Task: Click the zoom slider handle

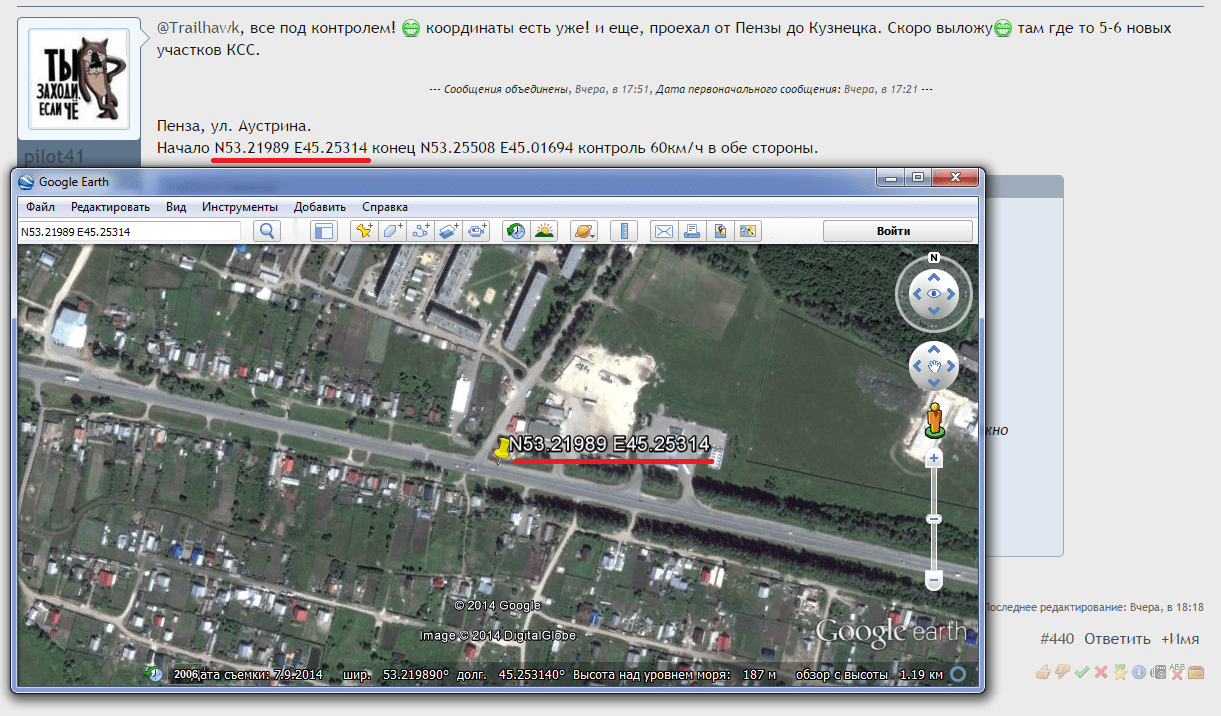Action: coord(934,519)
